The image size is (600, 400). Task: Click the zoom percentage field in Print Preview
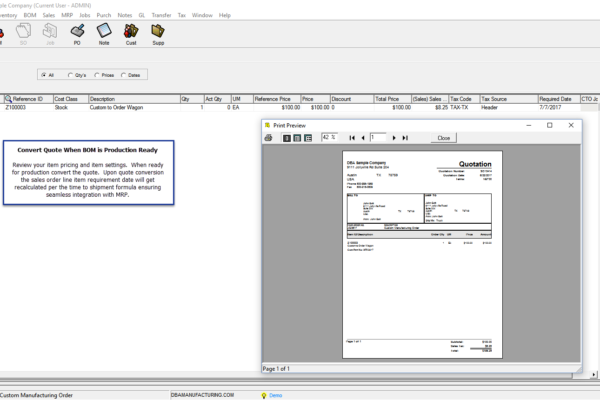tap(329, 137)
